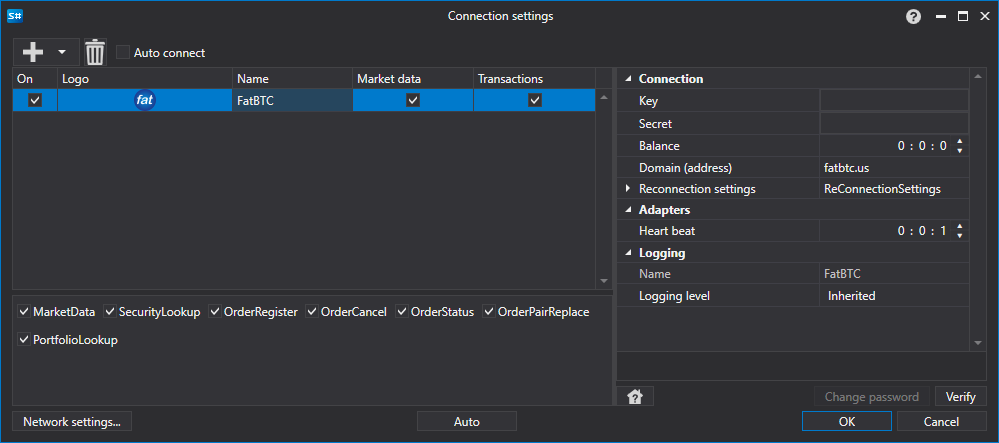
Task: Enable the Auto connect checkbox
Action: pos(123,52)
